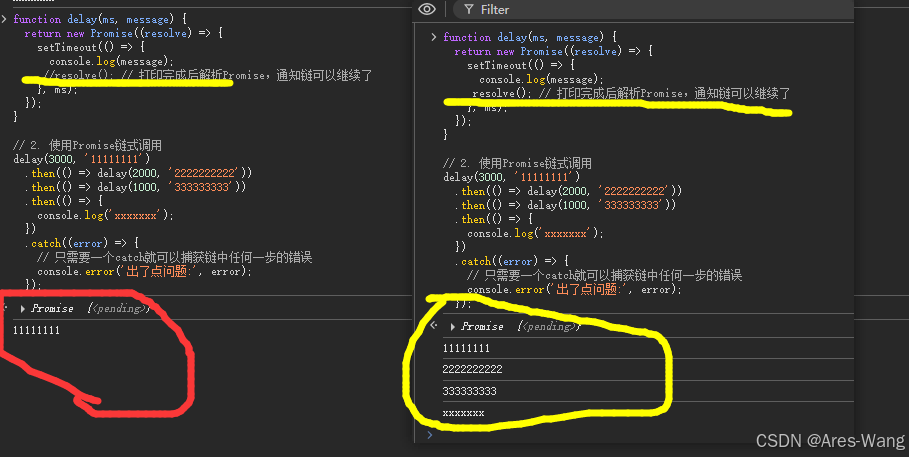Expand the Promise {<pending>} result in left console
Viewport: 909px width, 457px height.
click(x=23, y=309)
